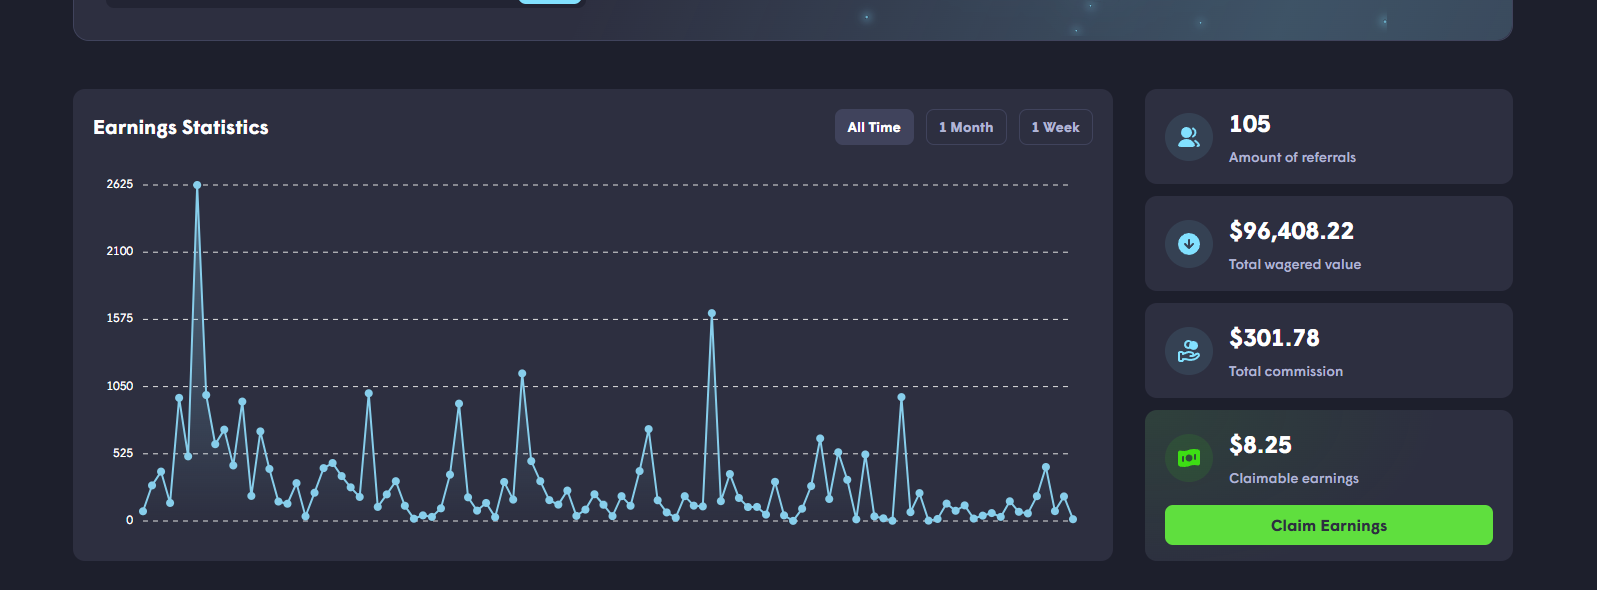The image size is (1597, 590).
Task: Click the $96,408.22 total wagered value
Action: click(1291, 231)
